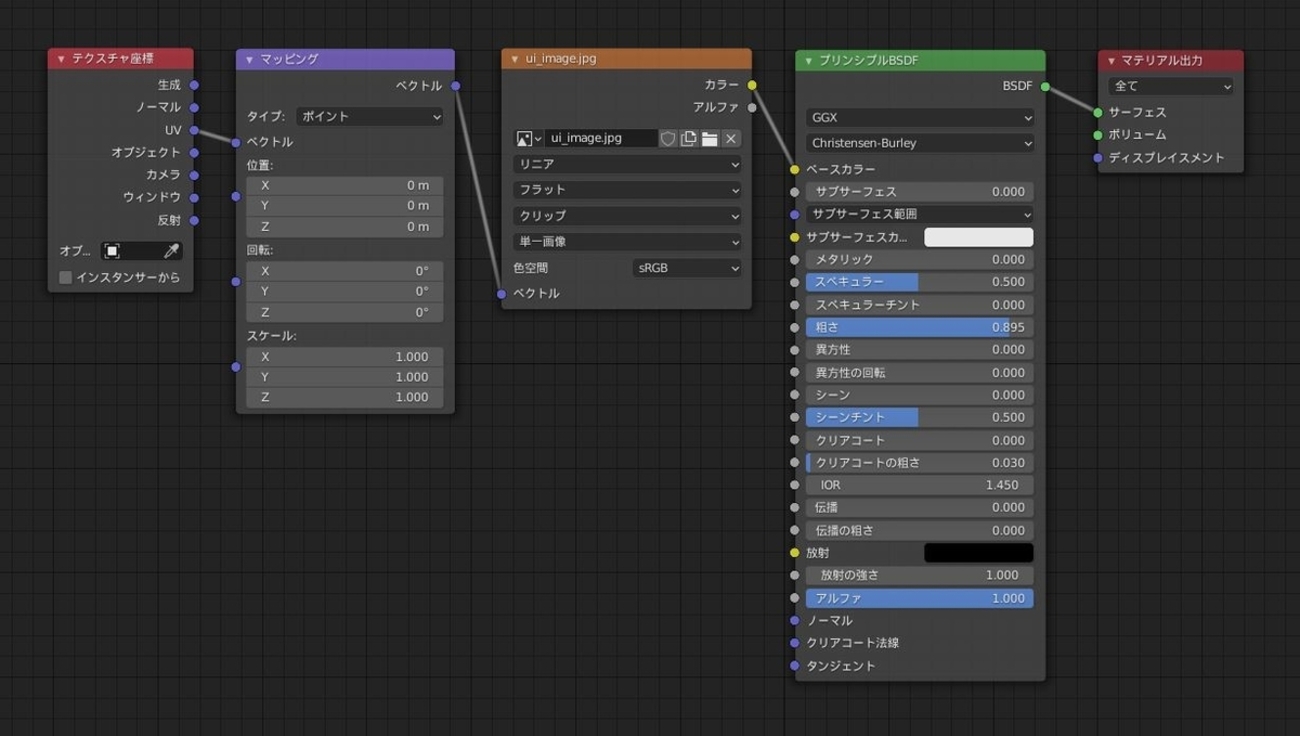The width and height of the screenshot is (1300, 736).
Task: Open a file browser using the folder icon
Action: tap(710, 138)
